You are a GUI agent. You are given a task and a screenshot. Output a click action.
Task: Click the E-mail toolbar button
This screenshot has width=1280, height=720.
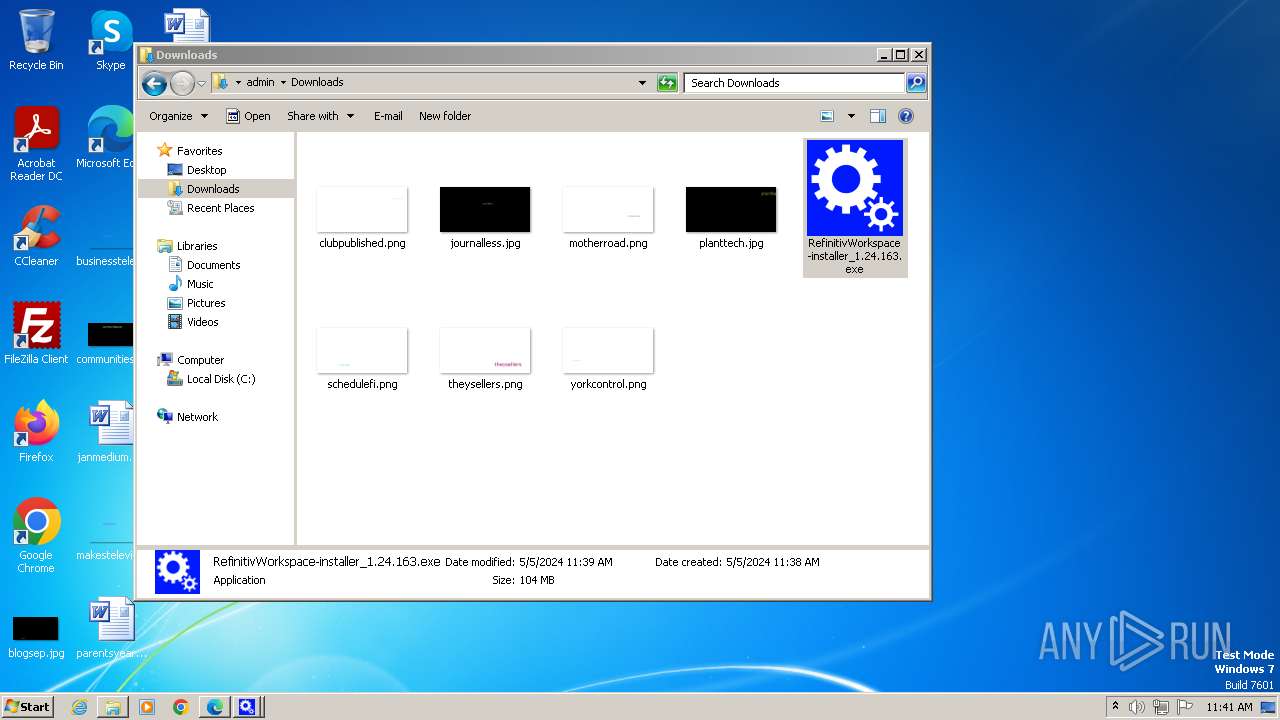coord(388,116)
